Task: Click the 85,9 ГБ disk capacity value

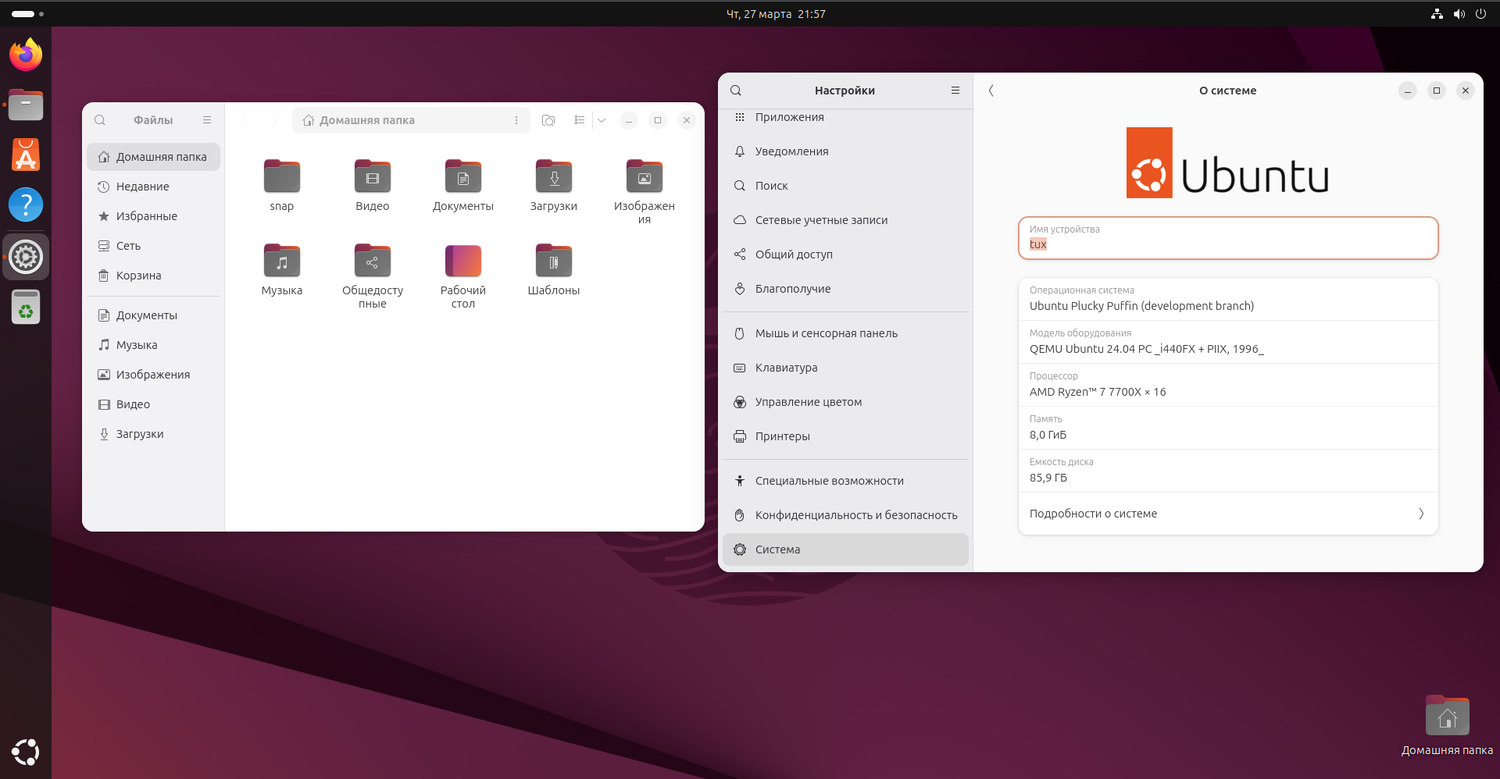Action: pyautogui.click(x=1048, y=478)
